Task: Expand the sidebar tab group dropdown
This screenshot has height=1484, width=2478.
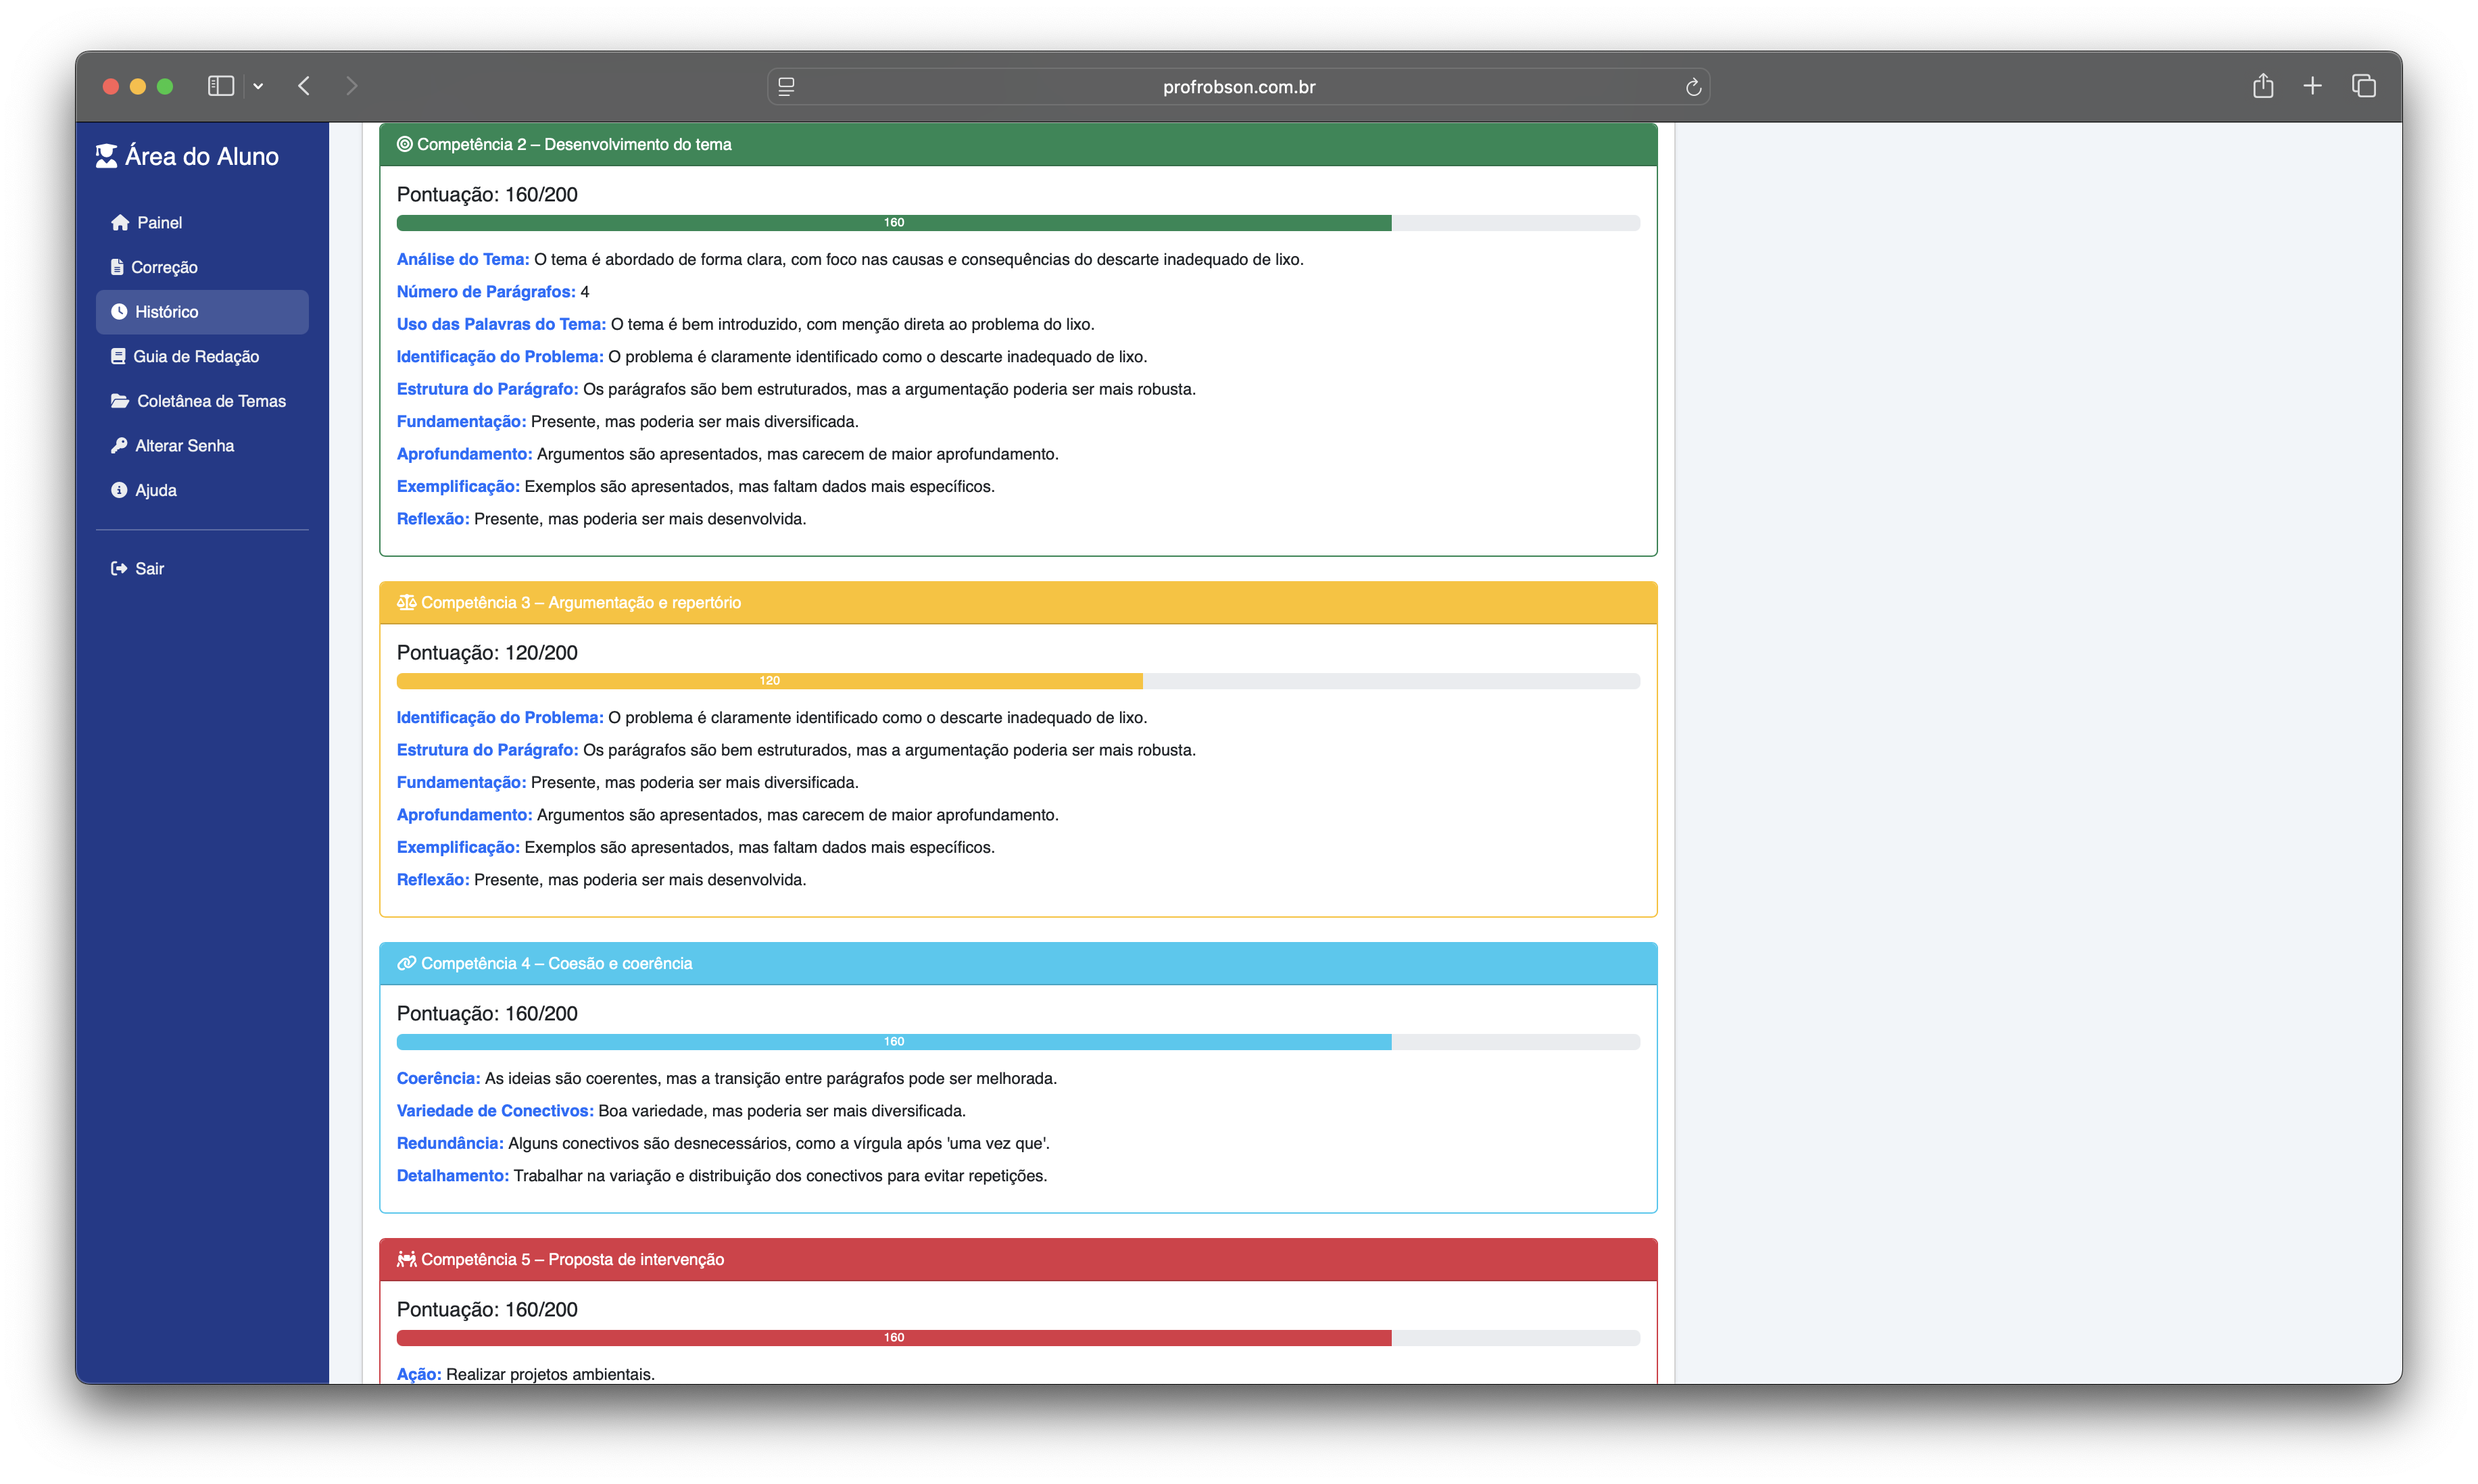Action: (258, 86)
